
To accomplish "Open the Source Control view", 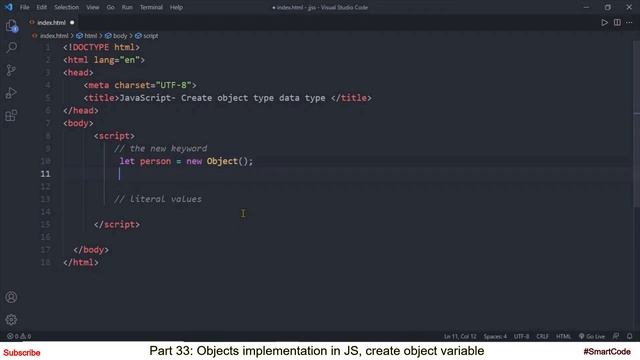I will [11, 70].
